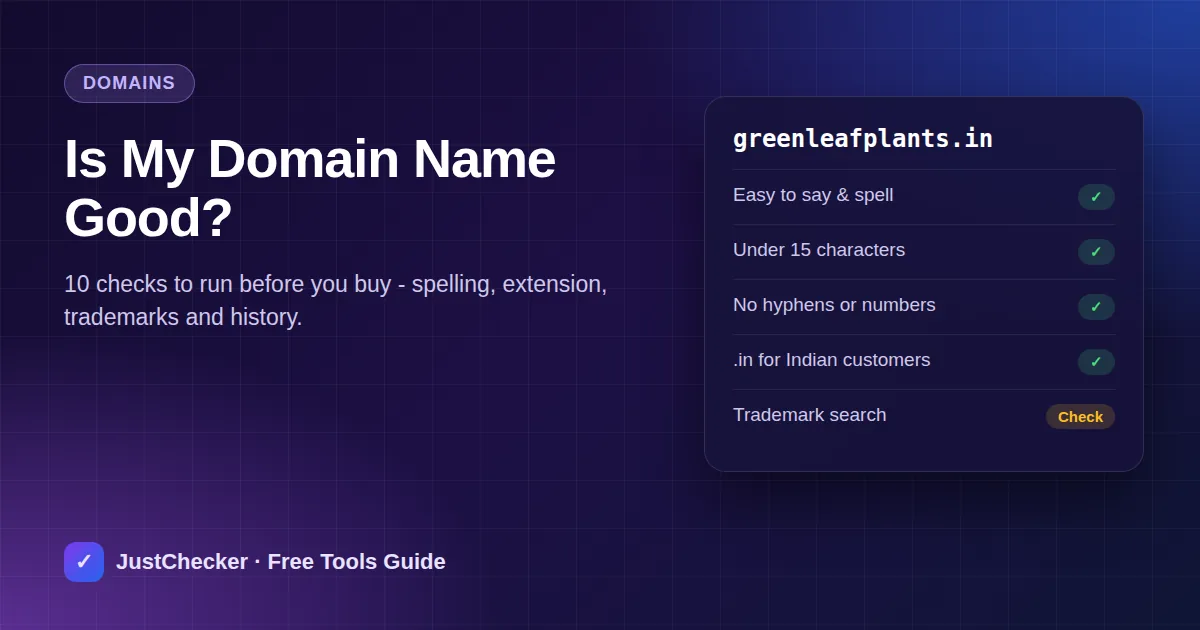This screenshot has height=630, width=1200.
Task: Click the Under 15 characters label
Action: coord(819,250)
